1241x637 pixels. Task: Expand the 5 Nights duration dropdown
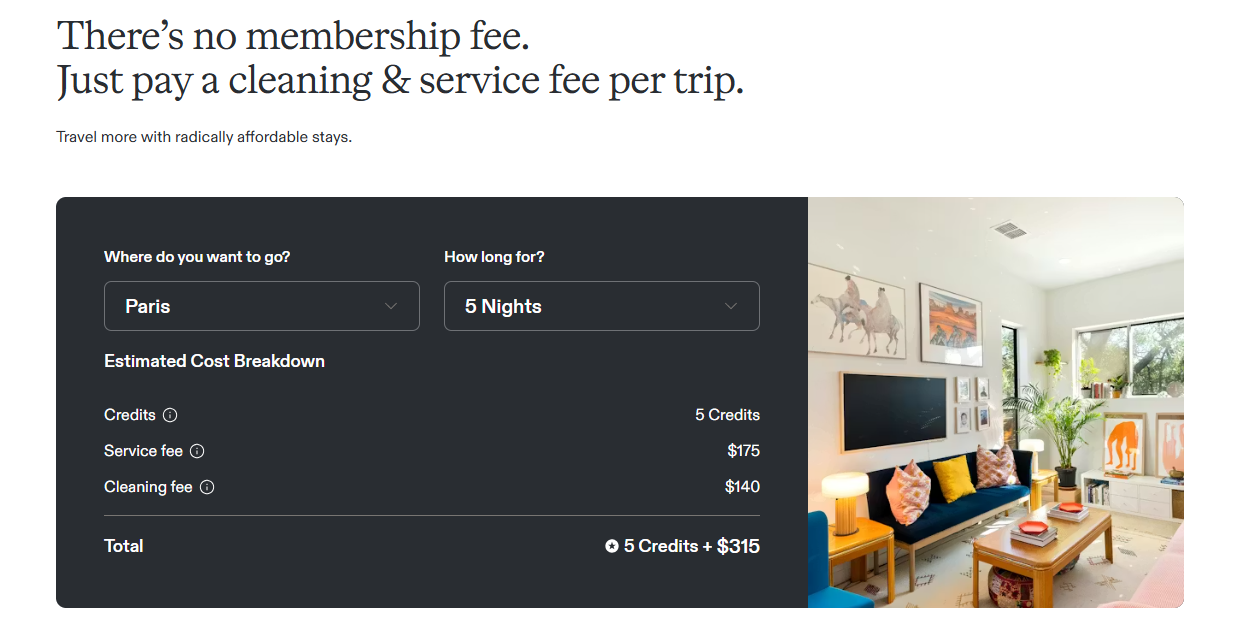(x=601, y=306)
